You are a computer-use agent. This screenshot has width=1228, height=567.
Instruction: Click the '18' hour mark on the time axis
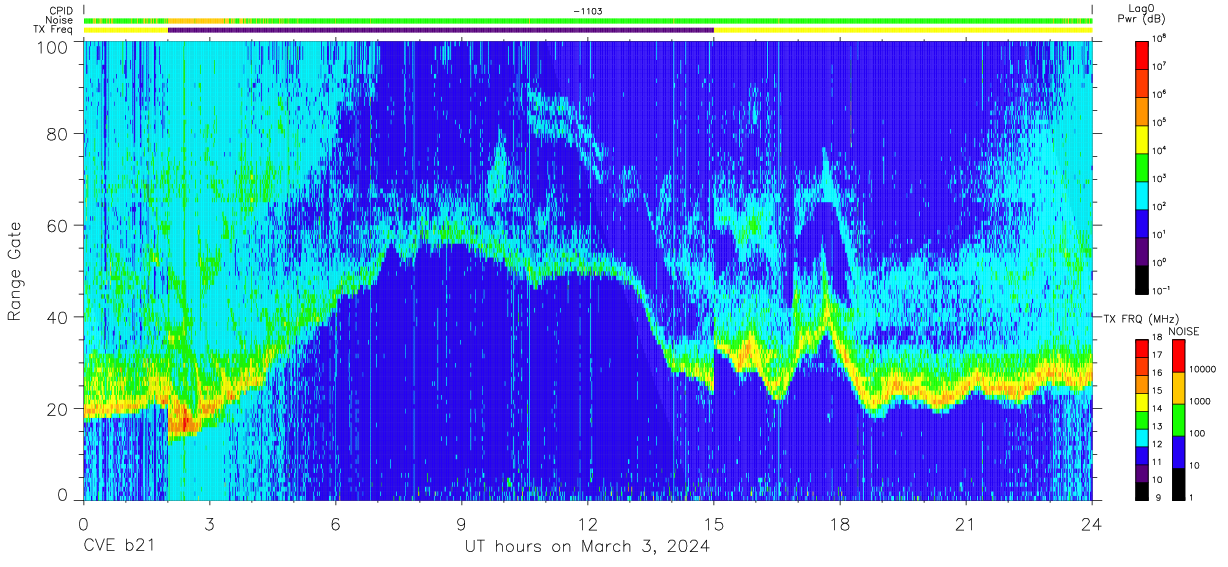click(x=840, y=523)
